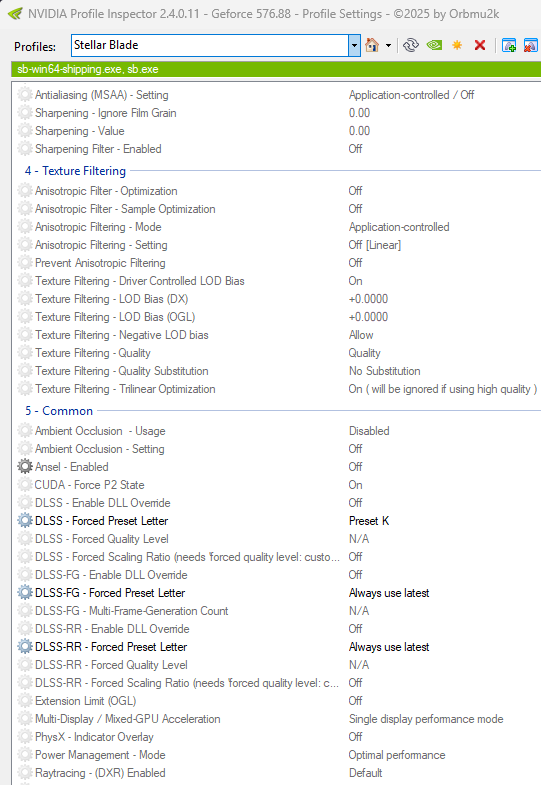Click the DLSS - Enable DLL Override Off value
Image resolution: width=541 pixels, height=785 pixels.
pos(355,503)
